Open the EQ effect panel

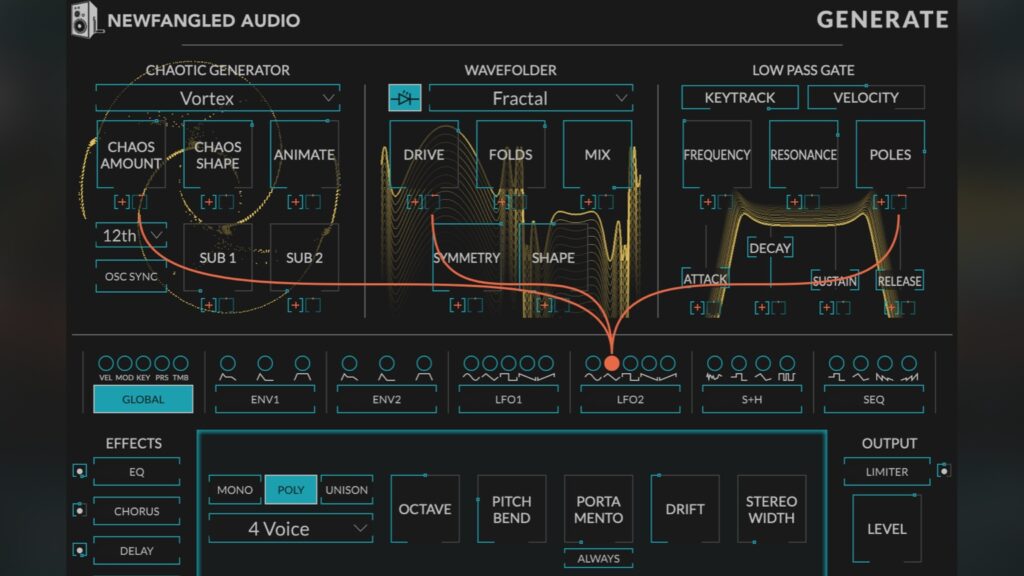[136, 472]
